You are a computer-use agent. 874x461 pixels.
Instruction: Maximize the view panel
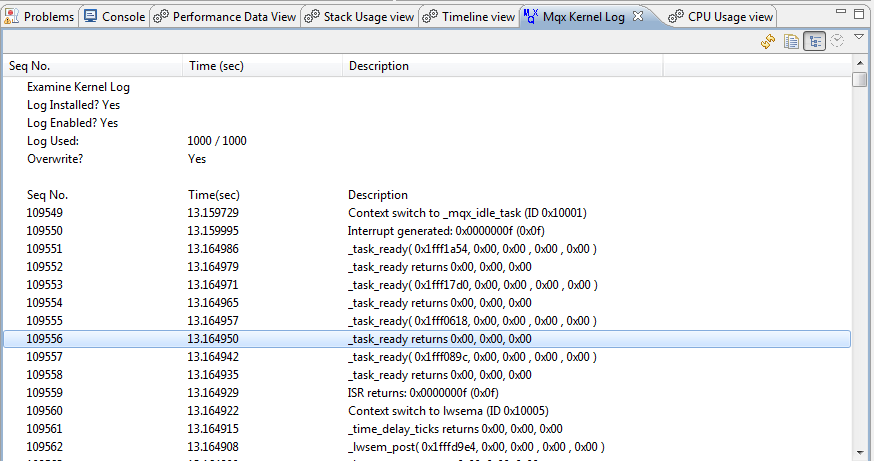click(857, 14)
